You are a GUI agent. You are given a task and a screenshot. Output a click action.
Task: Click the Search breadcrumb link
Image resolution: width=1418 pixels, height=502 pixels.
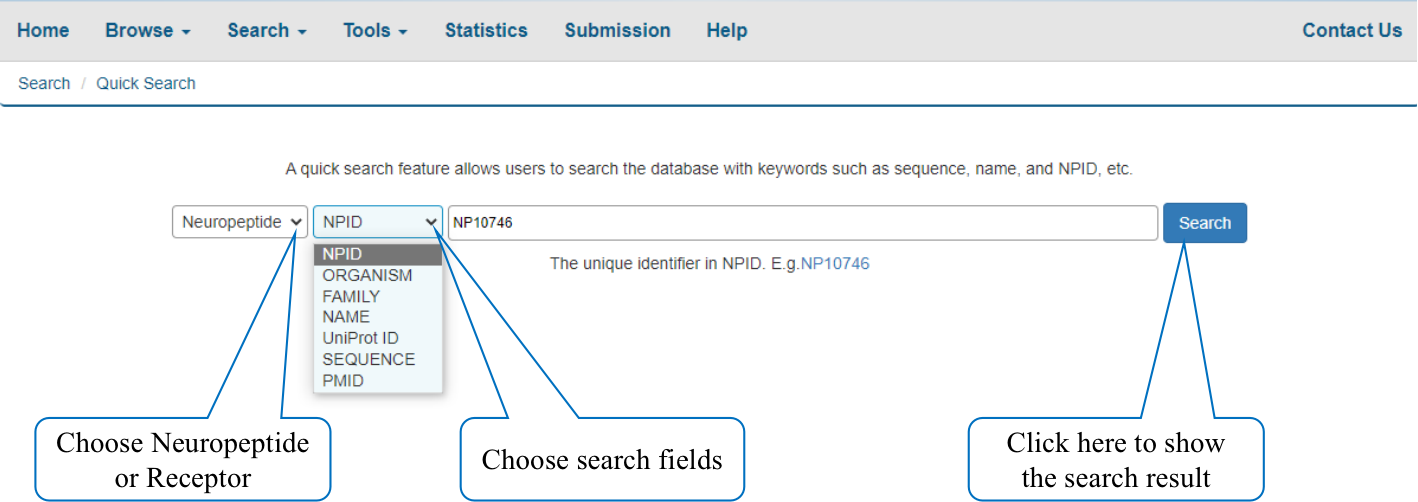44,83
